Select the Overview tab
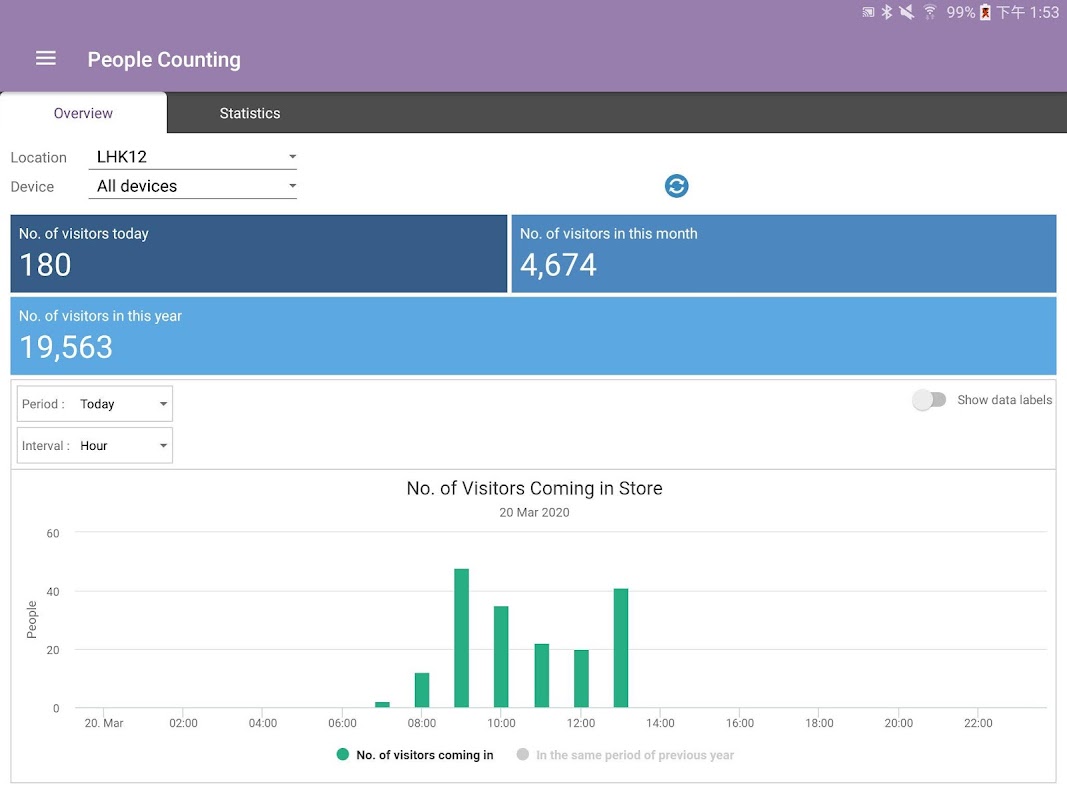The height and width of the screenshot is (800, 1067). tap(83, 113)
